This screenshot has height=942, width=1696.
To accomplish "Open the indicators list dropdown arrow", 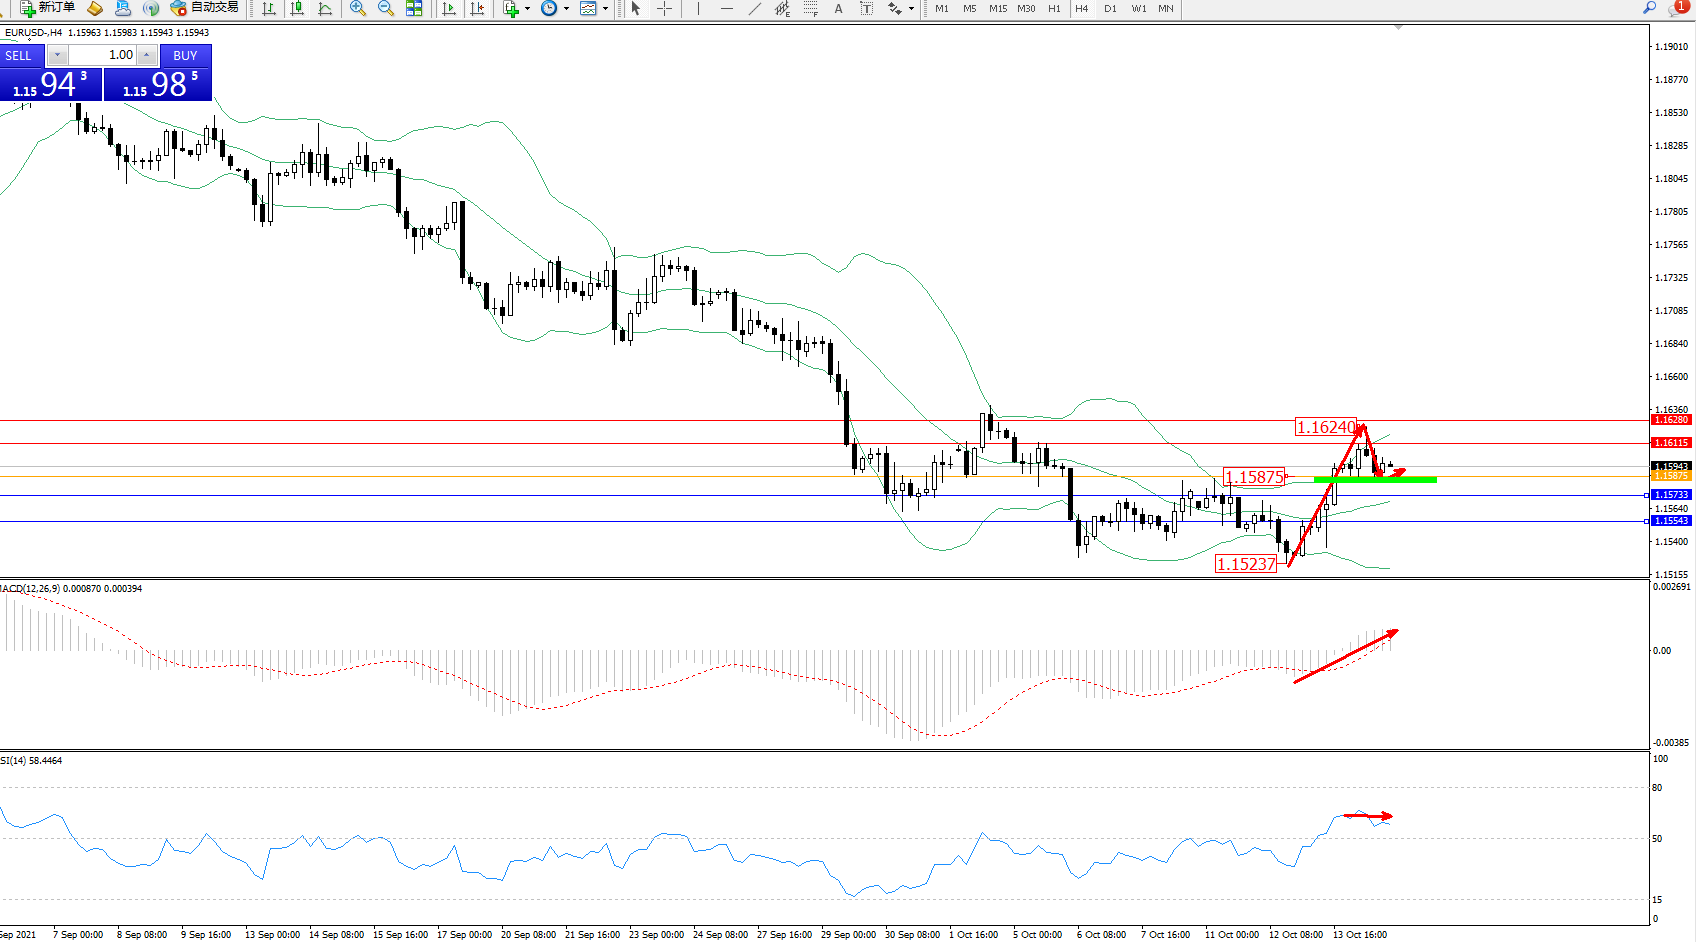I will 527,9.
